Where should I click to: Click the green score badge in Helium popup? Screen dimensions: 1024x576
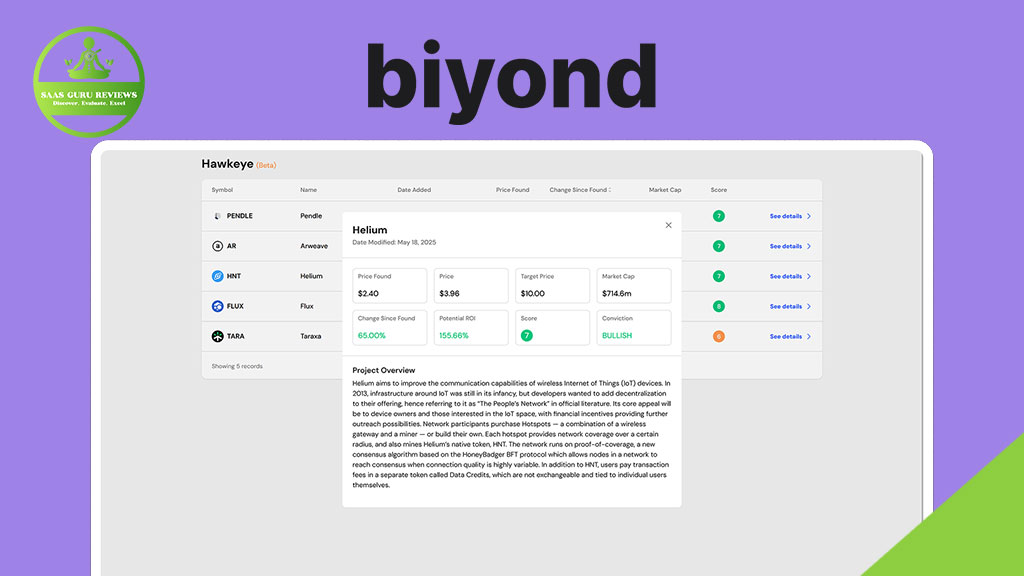coord(526,336)
